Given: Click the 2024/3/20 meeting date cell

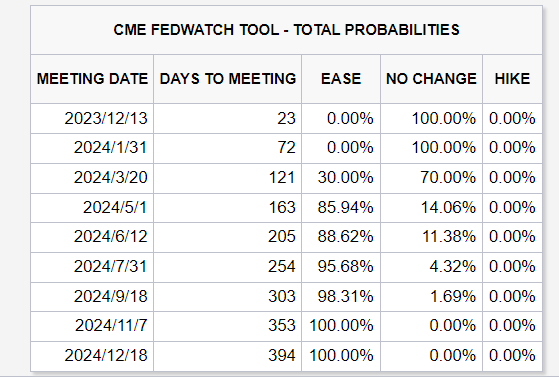Looking at the screenshot, I should 92,178.
